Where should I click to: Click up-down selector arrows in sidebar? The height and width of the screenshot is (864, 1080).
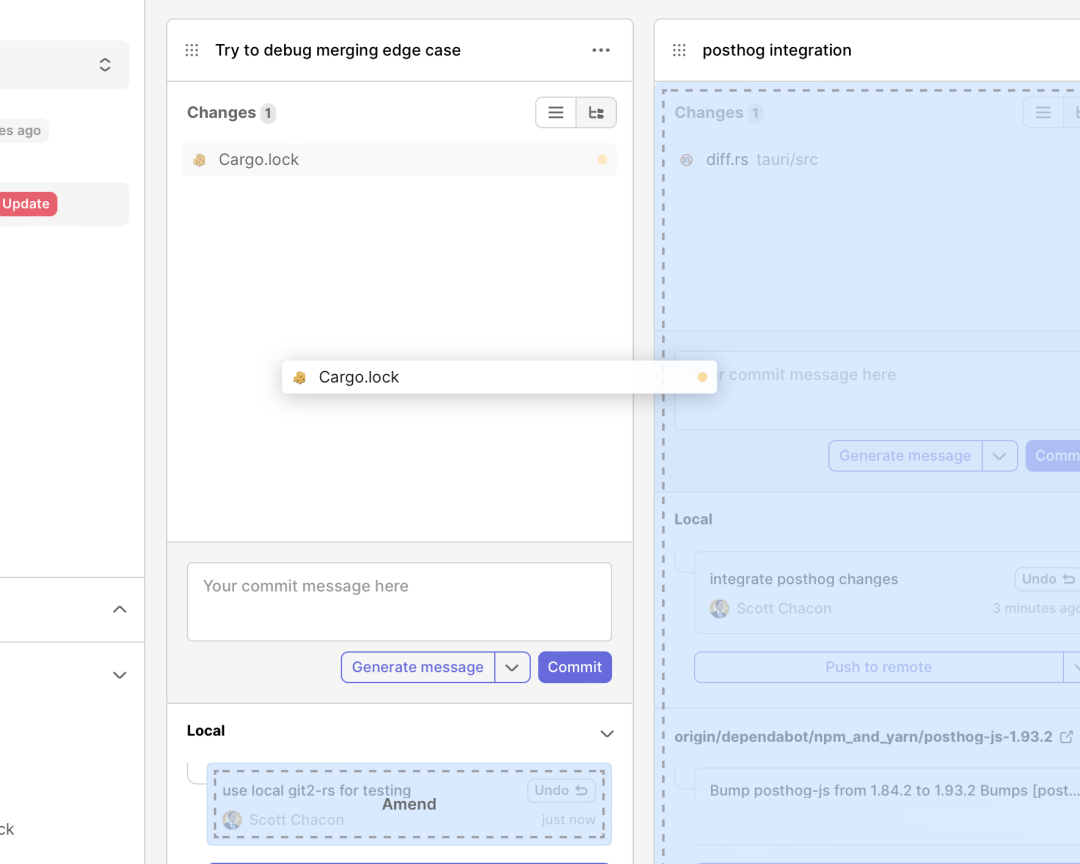[x=105, y=65]
